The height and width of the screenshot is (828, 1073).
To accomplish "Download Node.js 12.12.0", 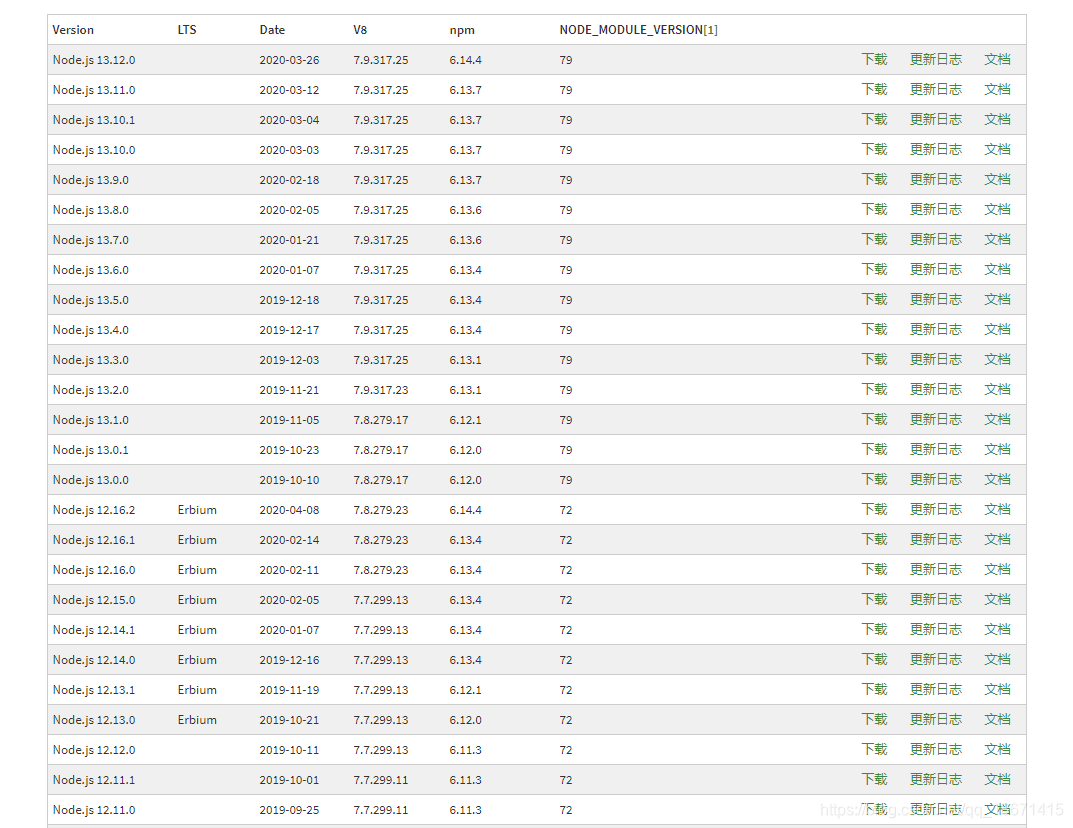I will pyautogui.click(x=874, y=749).
